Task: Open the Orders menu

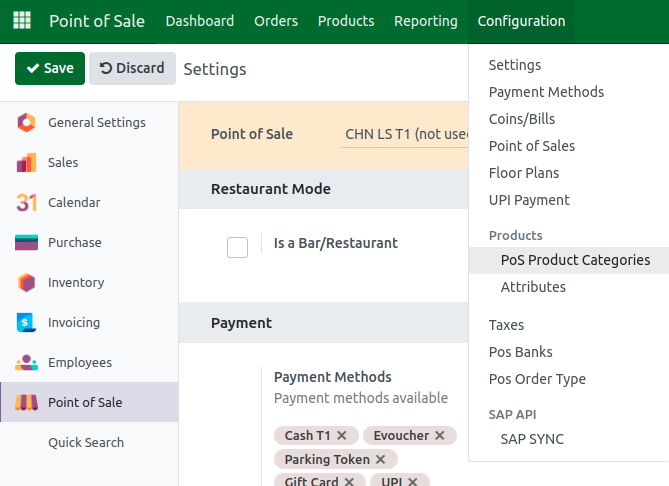Action: point(276,21)
